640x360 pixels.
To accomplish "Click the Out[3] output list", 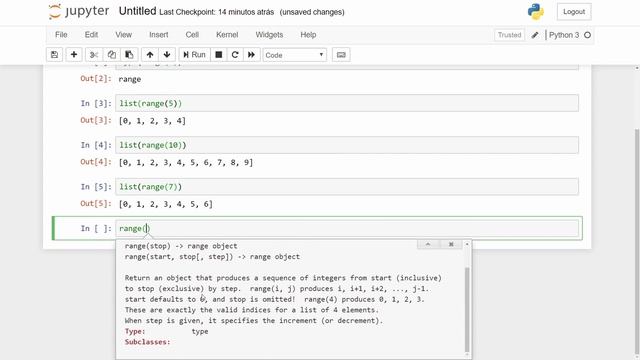I will pyautogui.click(x=152, y=121).
